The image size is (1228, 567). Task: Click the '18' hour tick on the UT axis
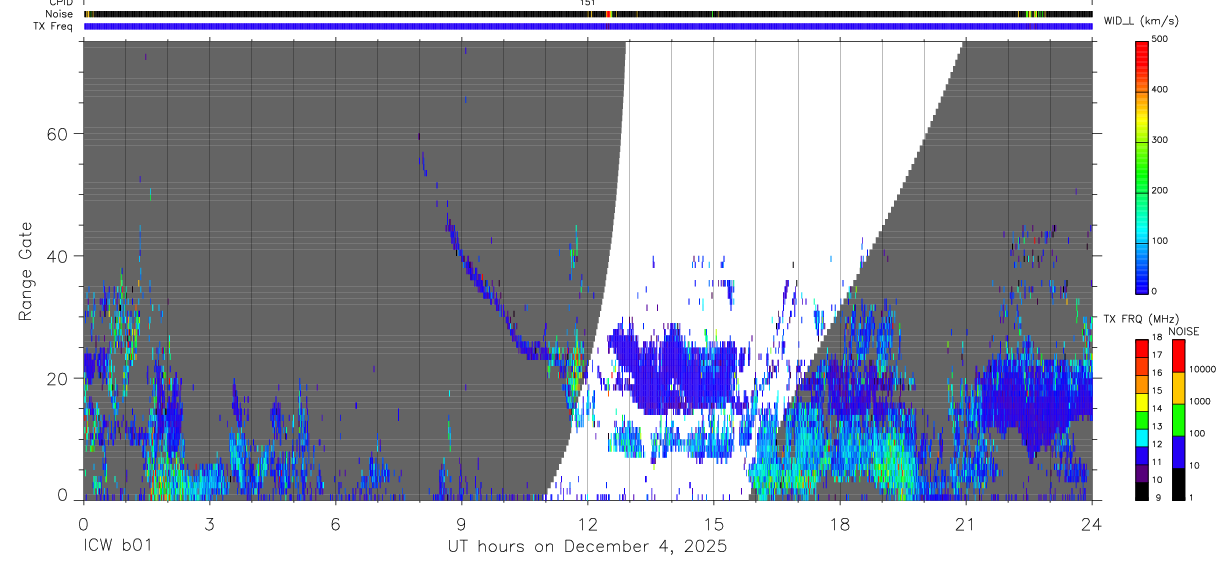839,523
